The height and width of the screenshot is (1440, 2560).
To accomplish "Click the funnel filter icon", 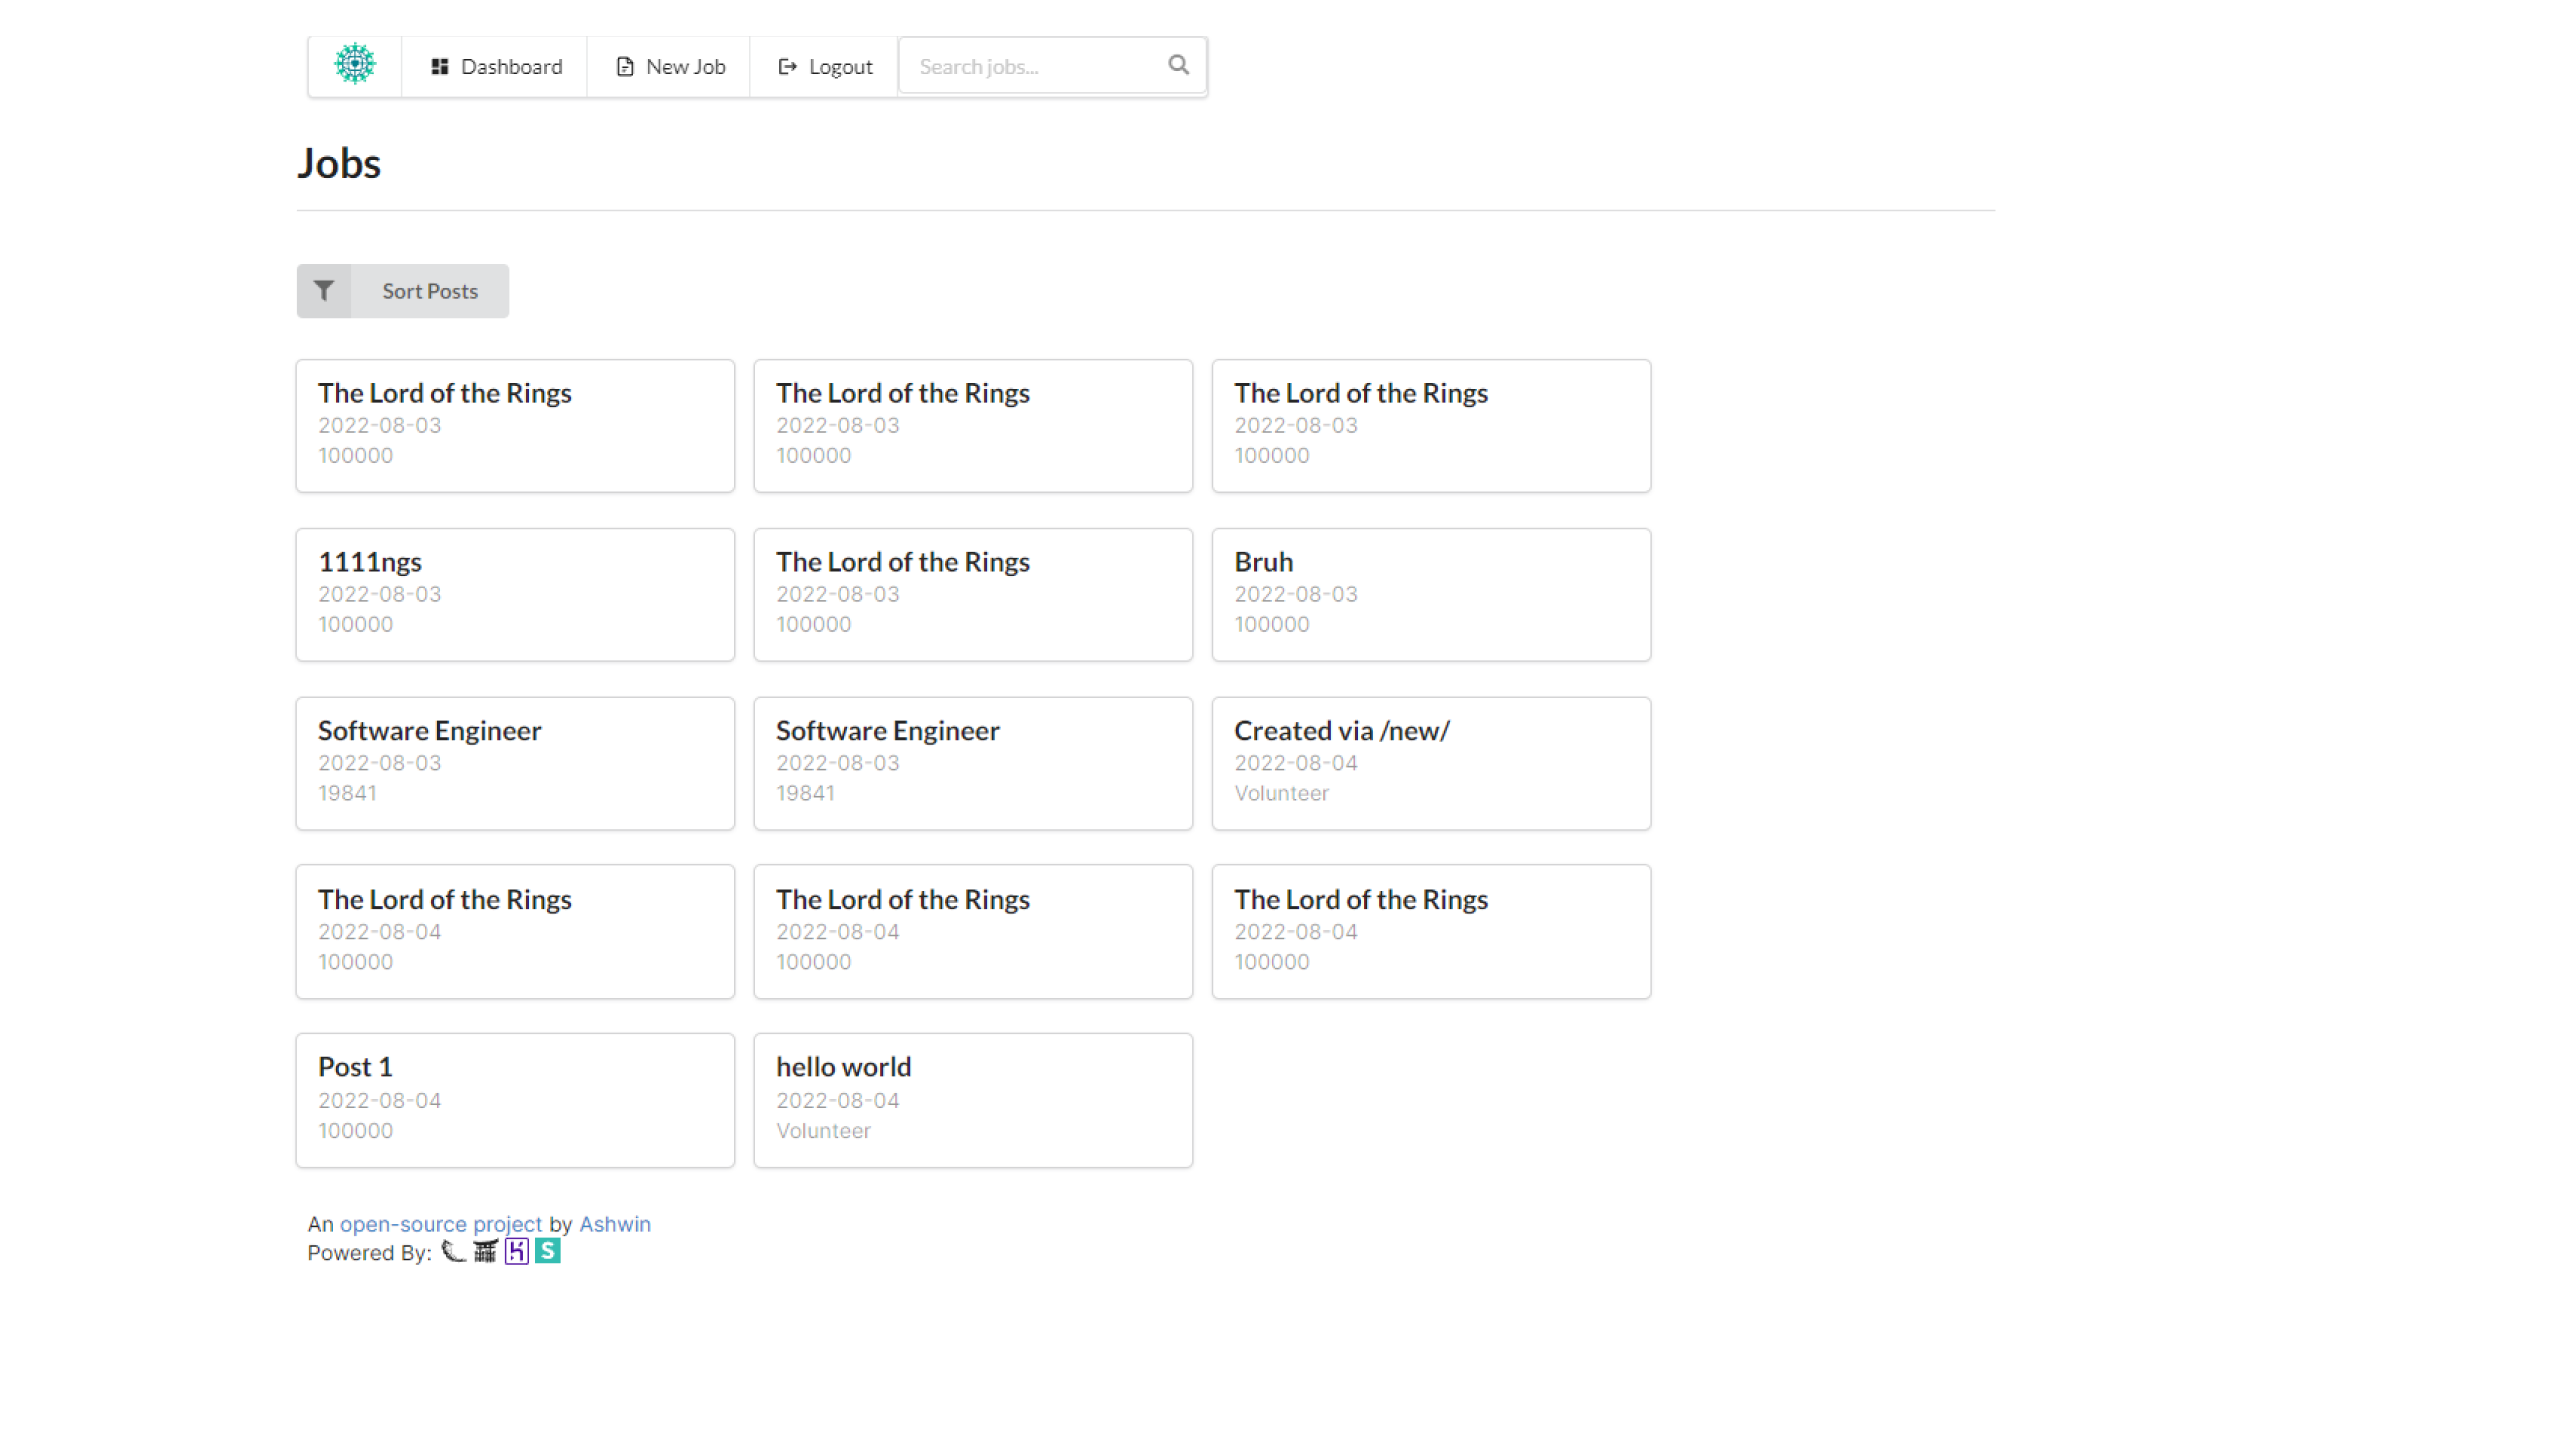I will [x=323, y=291].
